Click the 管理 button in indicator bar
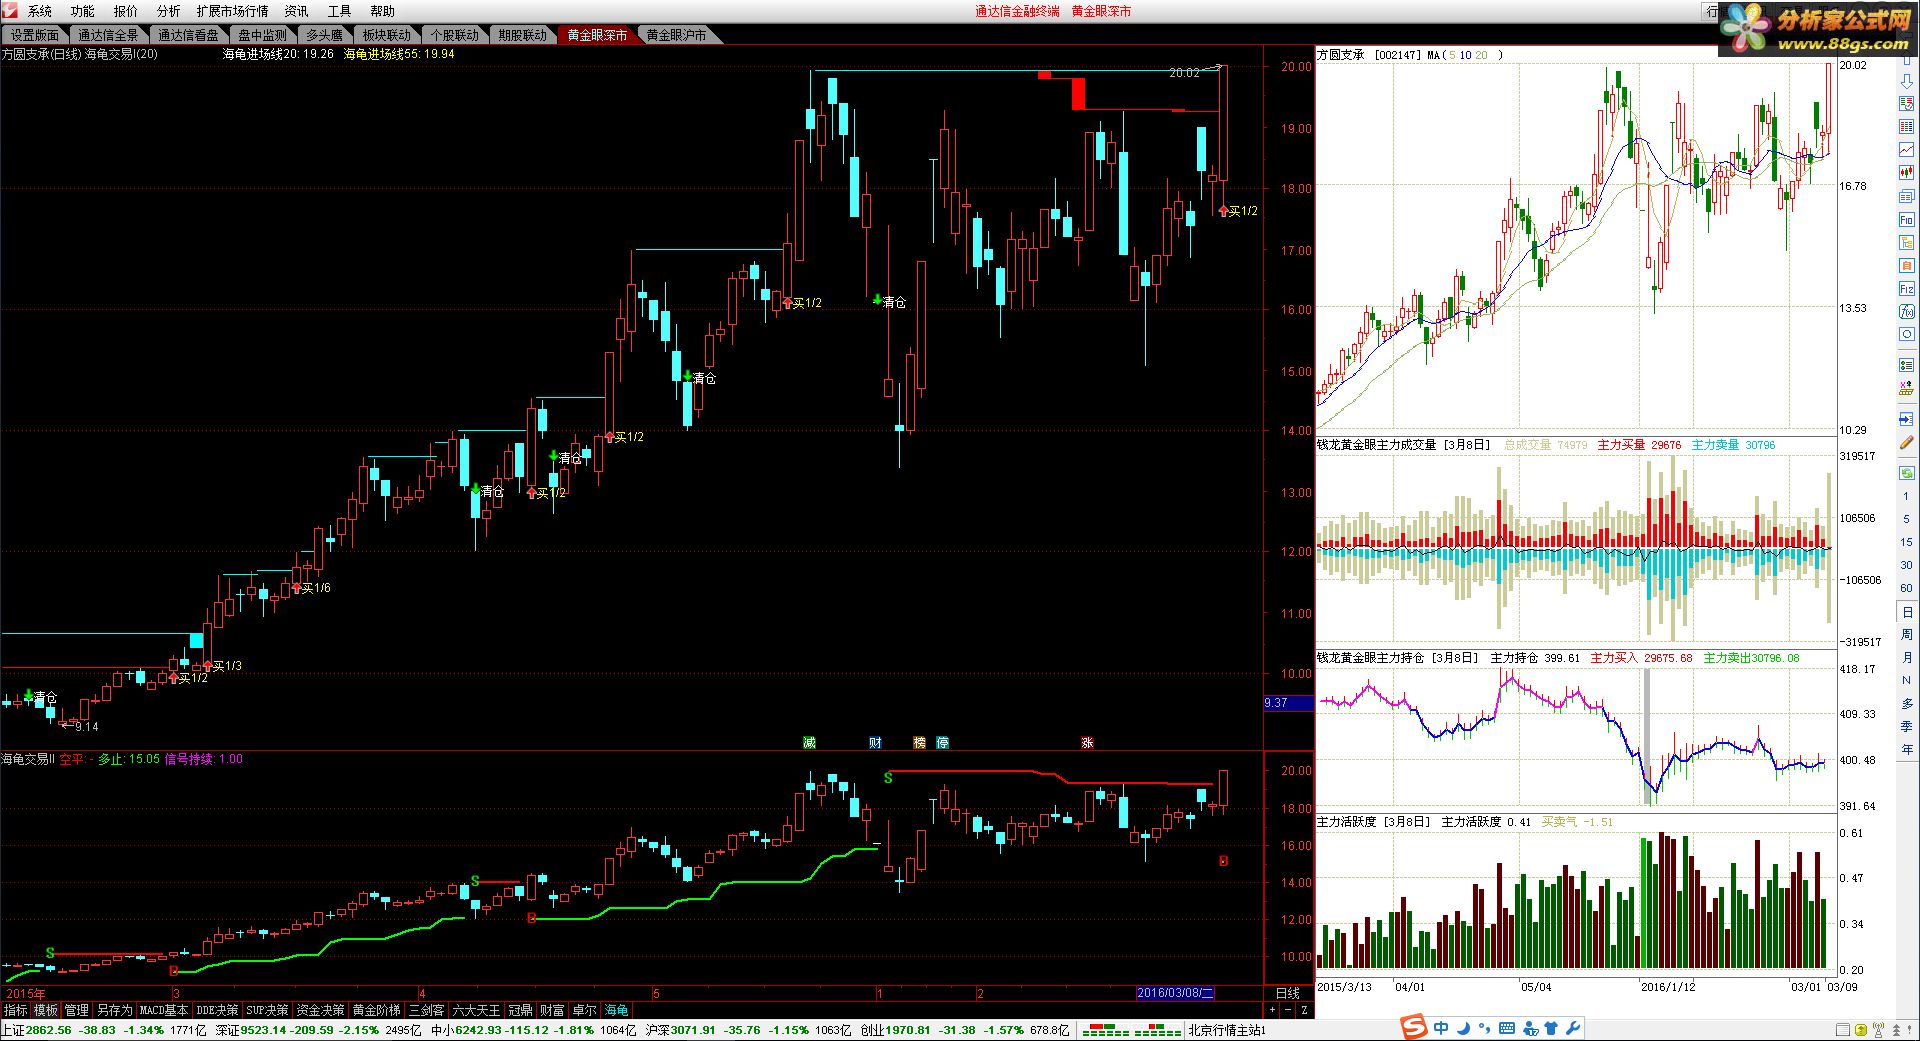The width and height of the screenshot is (1920, 1041). pos(77,1010)
